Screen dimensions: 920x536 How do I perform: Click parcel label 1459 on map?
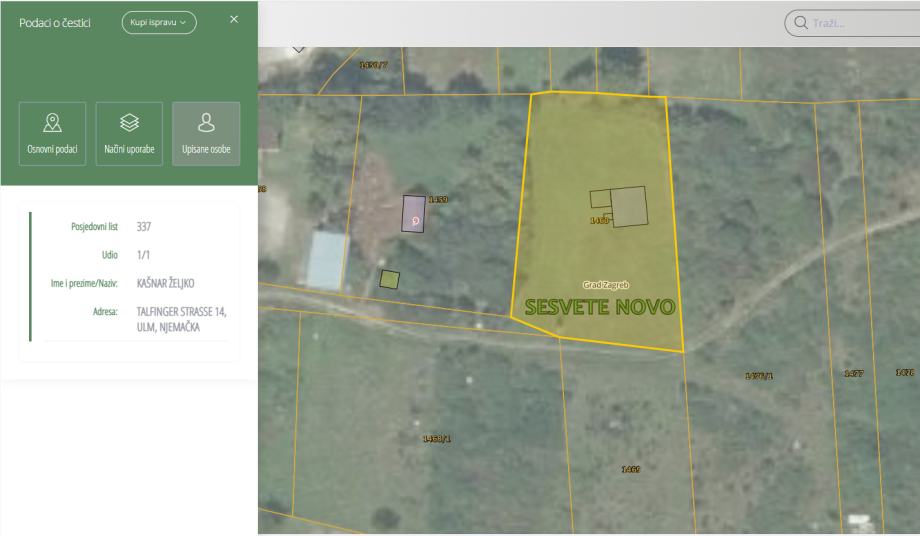438,199
